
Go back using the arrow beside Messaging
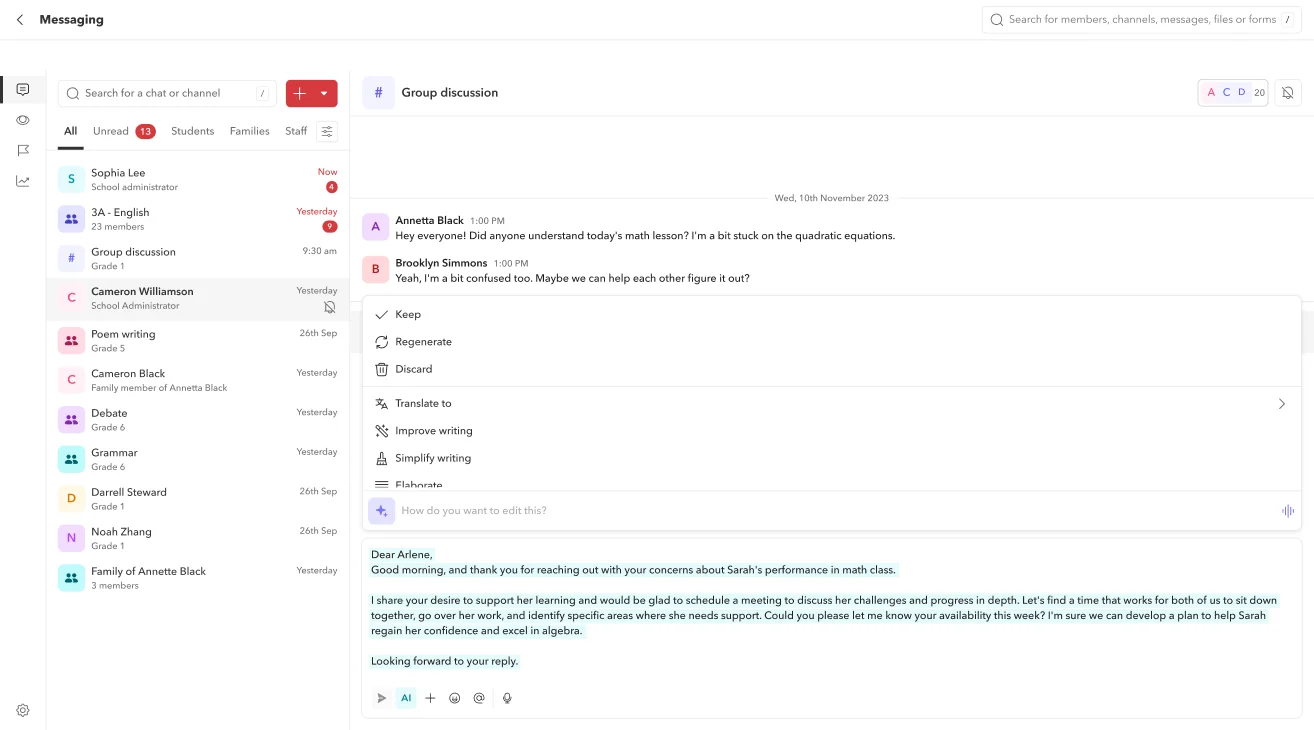pyautogui.click(x=20, y=20)
